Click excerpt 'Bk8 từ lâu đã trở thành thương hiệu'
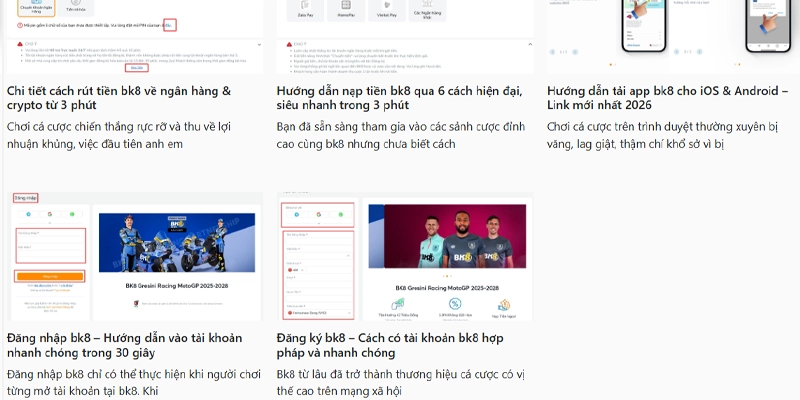The height and width of the screenshot is (400, 800). [401, 383]
